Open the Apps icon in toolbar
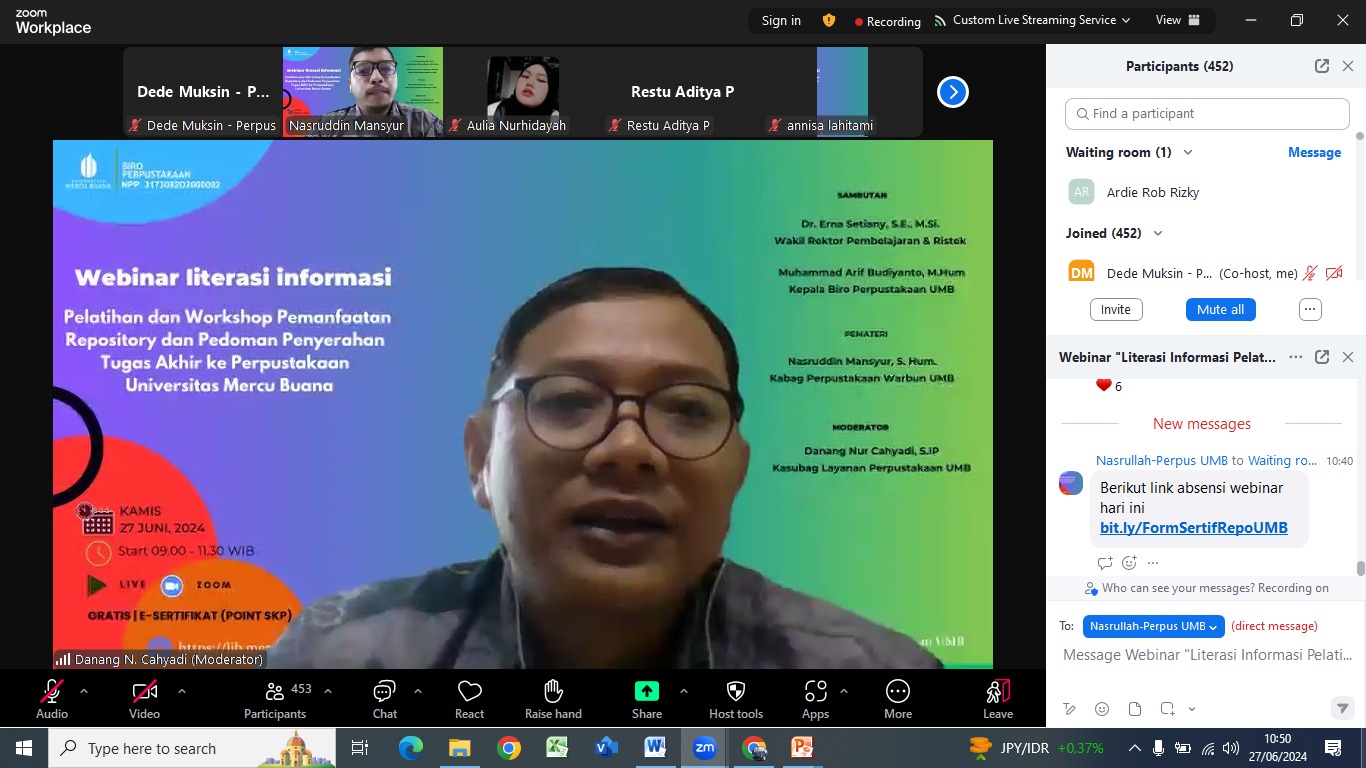 click(815, 692)
